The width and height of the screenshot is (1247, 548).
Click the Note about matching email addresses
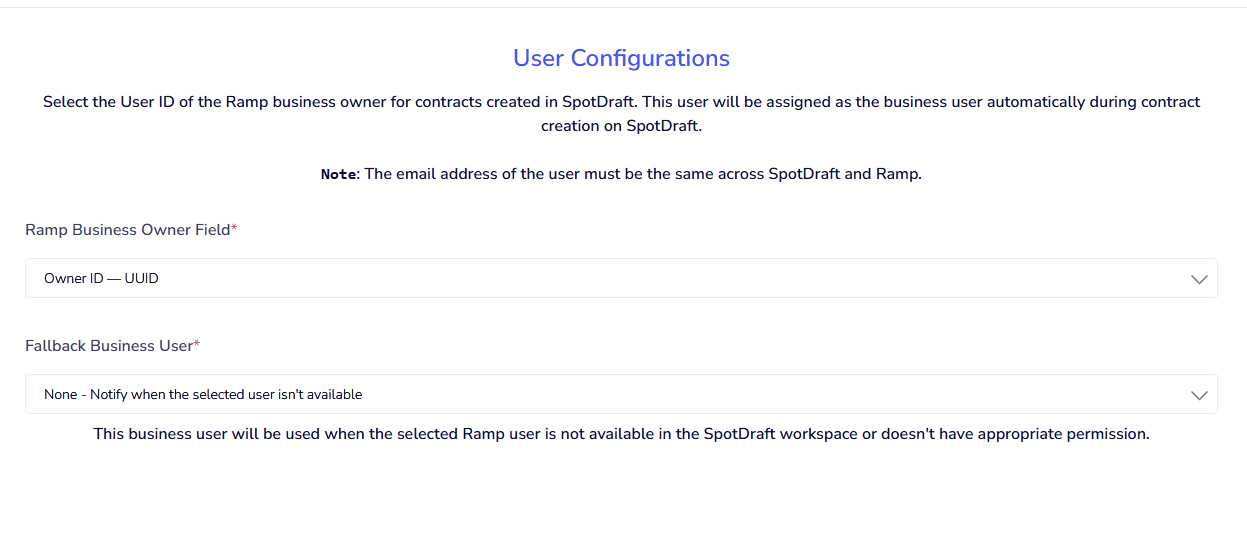[621, 173]
